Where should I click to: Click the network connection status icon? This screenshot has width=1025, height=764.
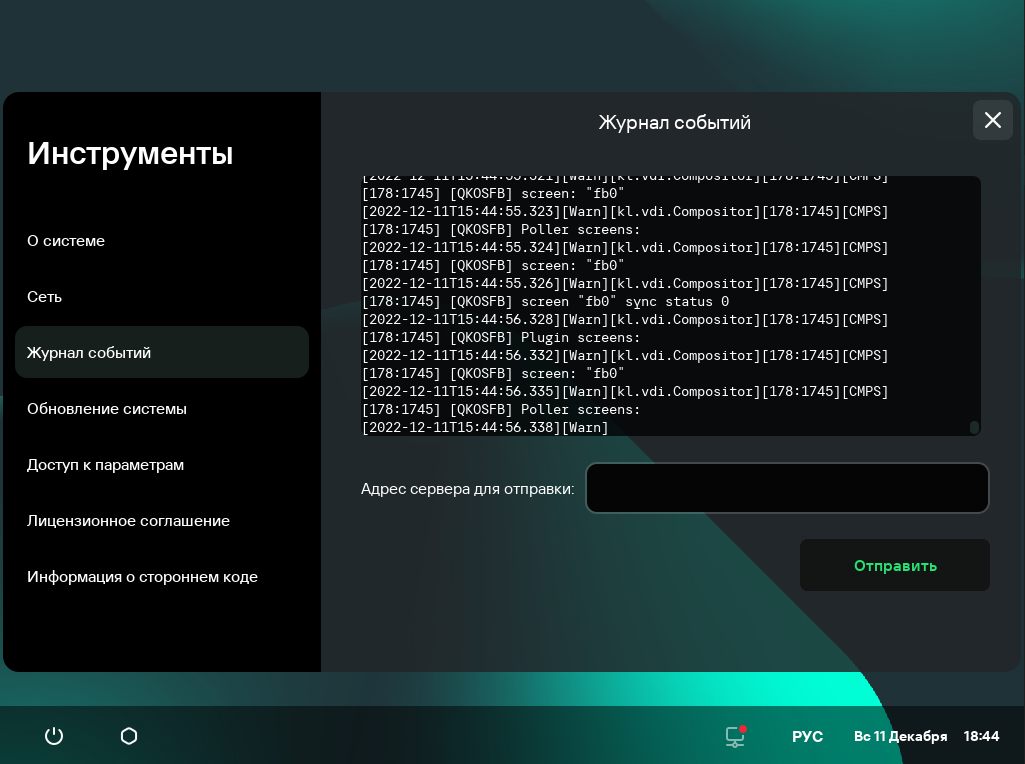pos(735,736)
